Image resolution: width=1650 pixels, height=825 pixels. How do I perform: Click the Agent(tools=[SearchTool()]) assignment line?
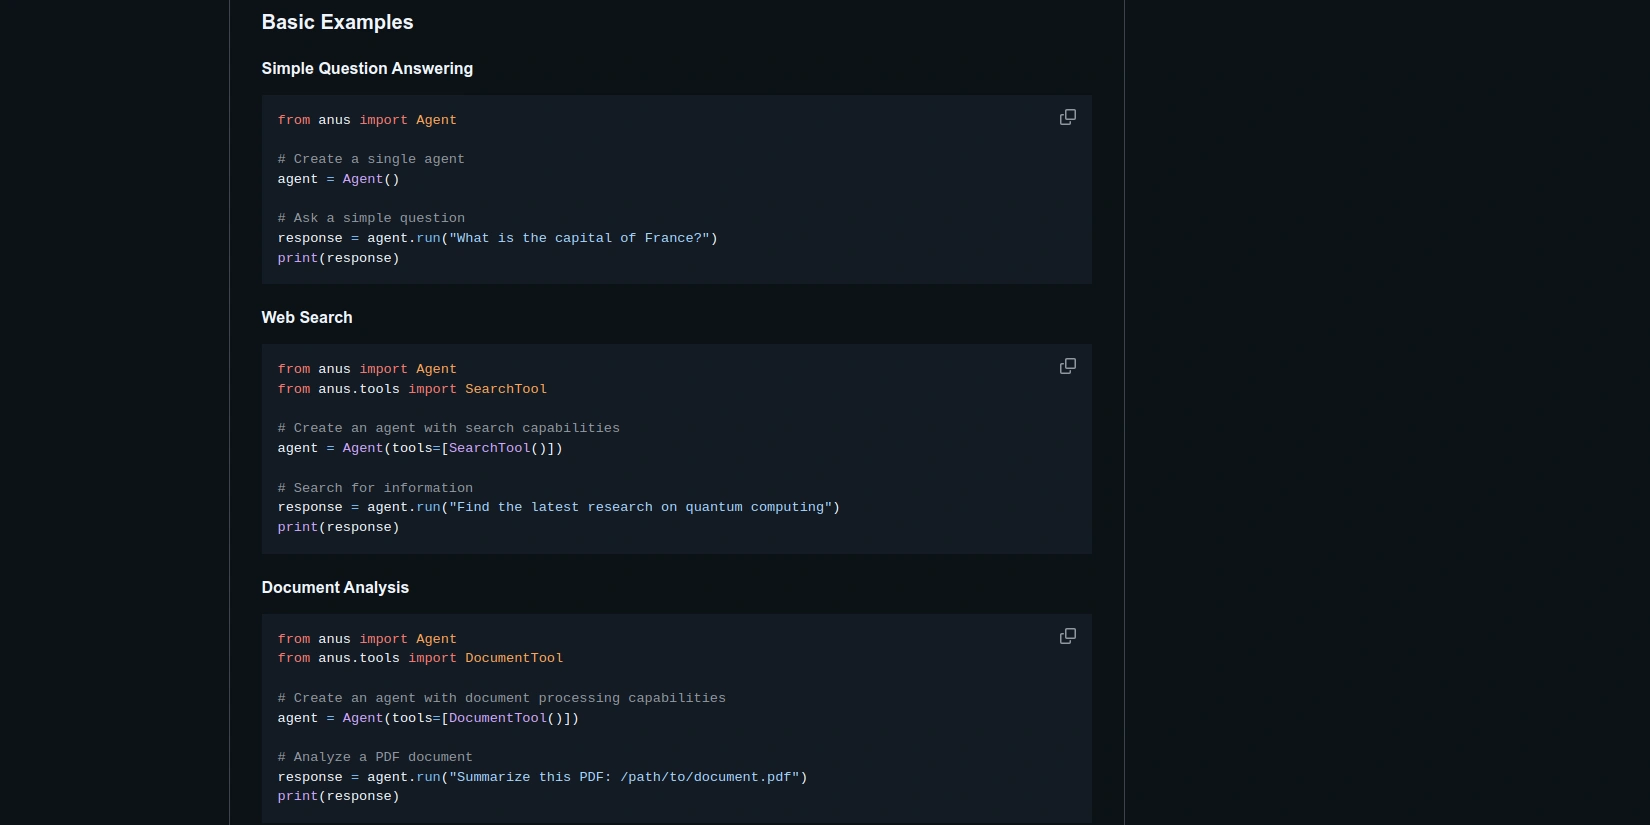coord(420,448)
